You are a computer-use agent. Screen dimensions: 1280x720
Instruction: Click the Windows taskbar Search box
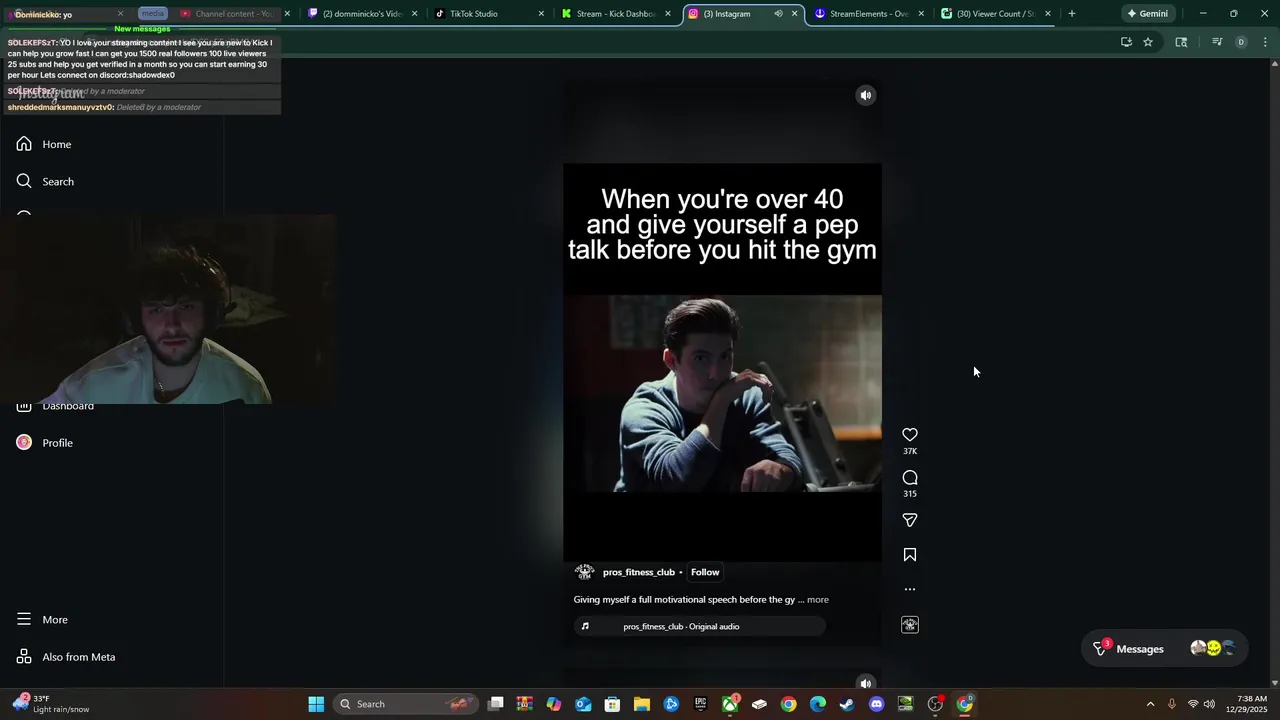coord(408,704)
